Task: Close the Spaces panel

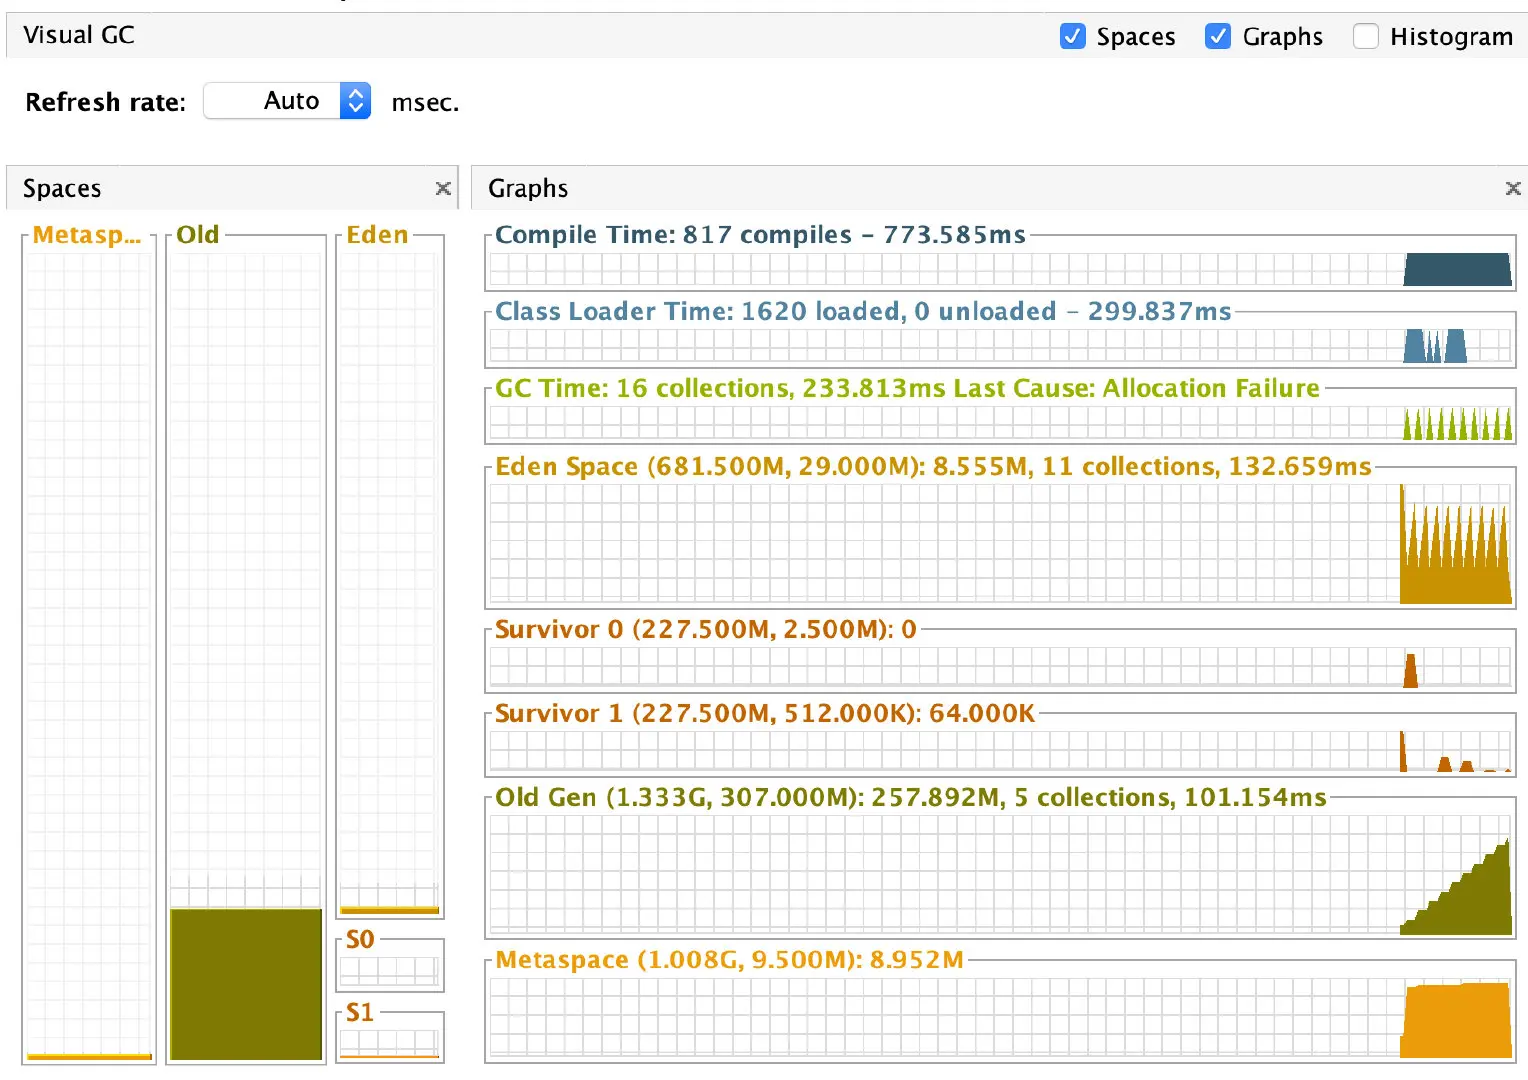Action: [x=443, y=188]
